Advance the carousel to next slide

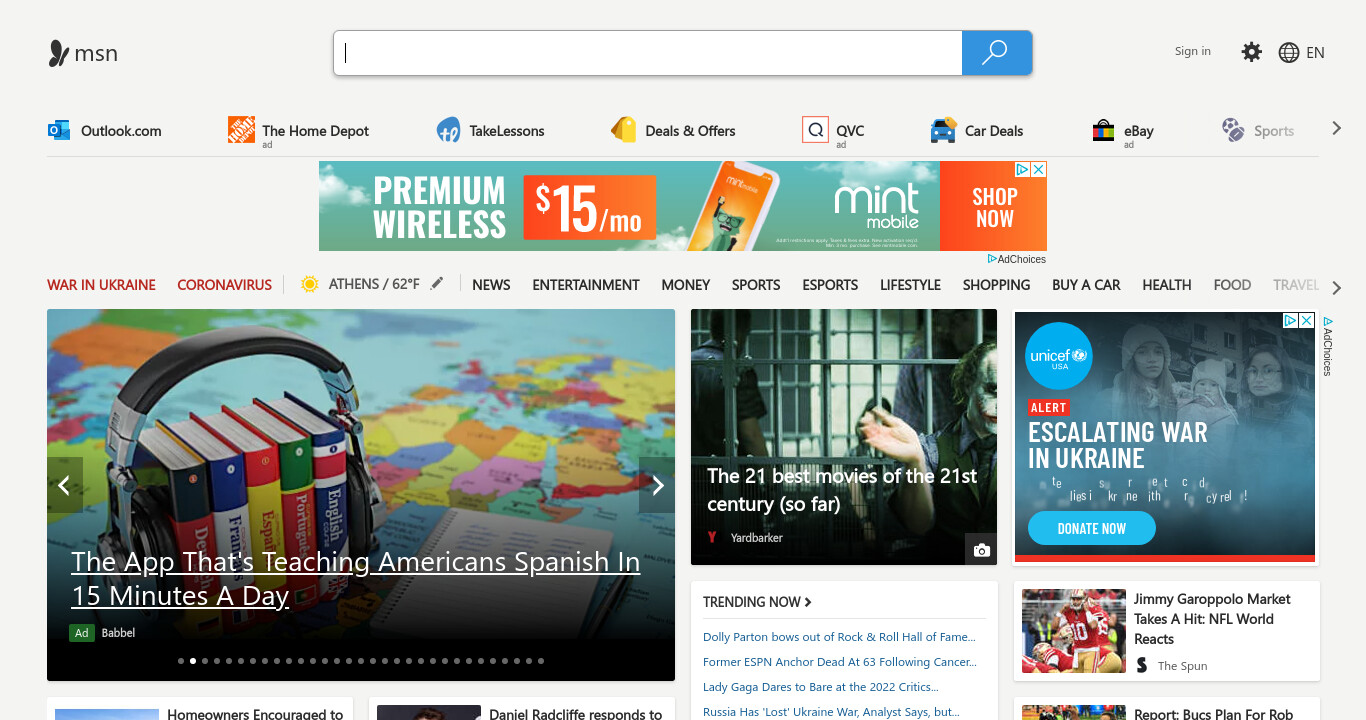657,485
